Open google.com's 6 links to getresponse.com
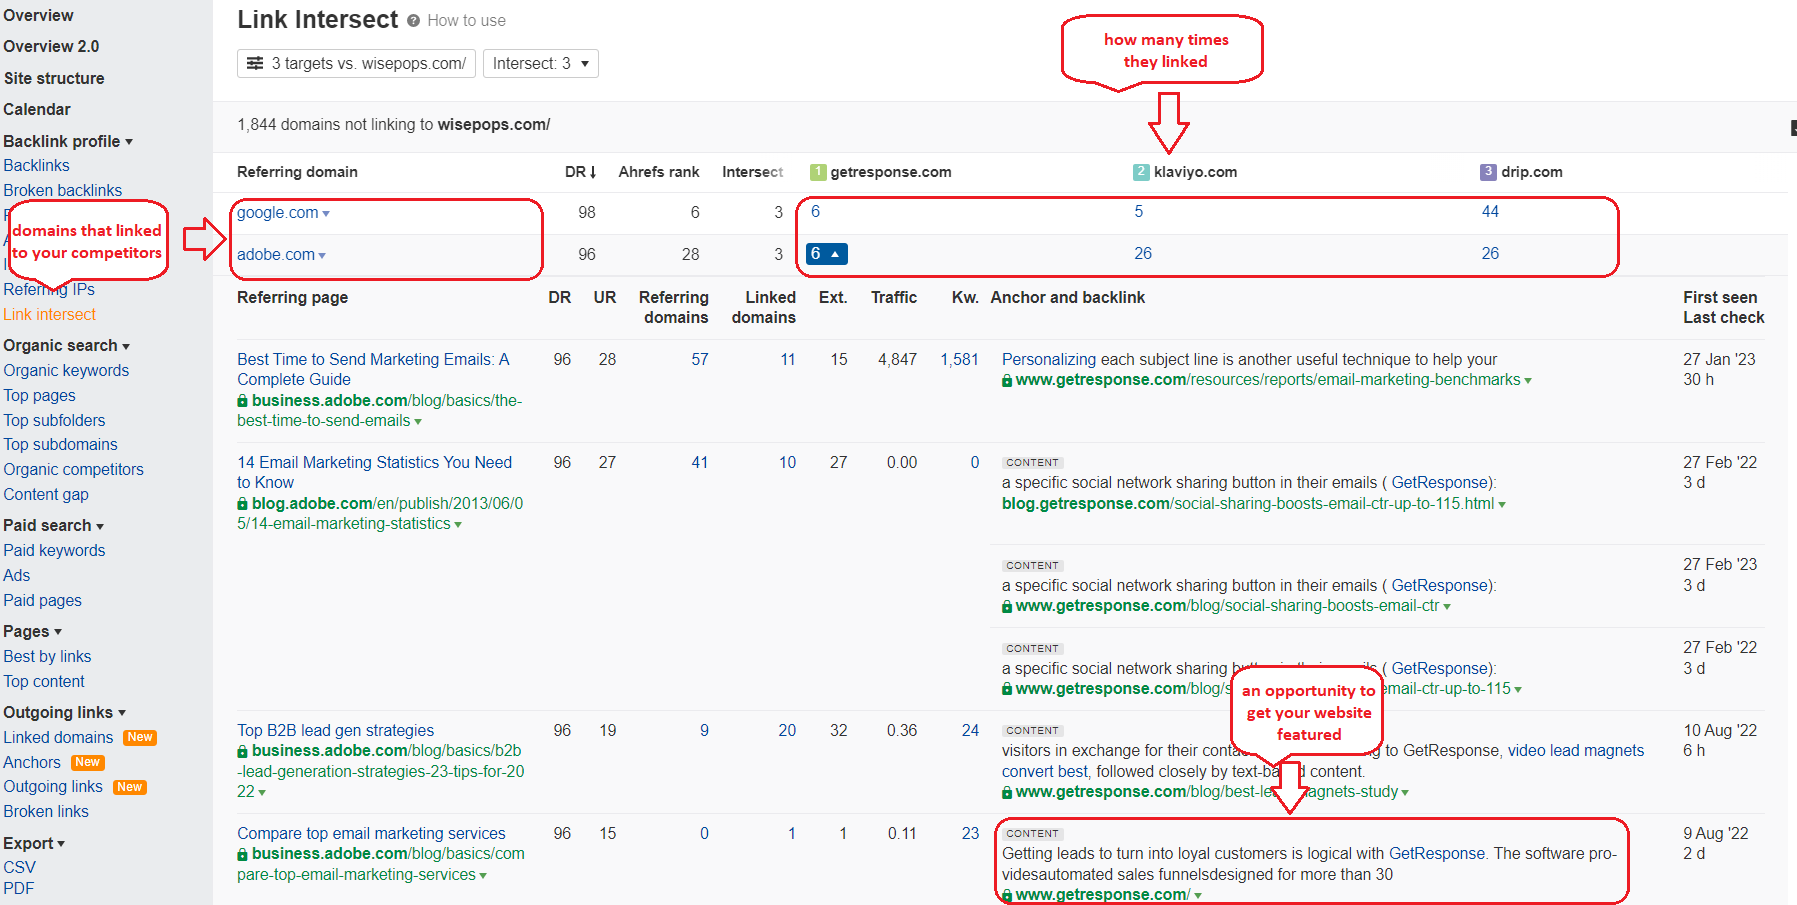 (816, 212)
